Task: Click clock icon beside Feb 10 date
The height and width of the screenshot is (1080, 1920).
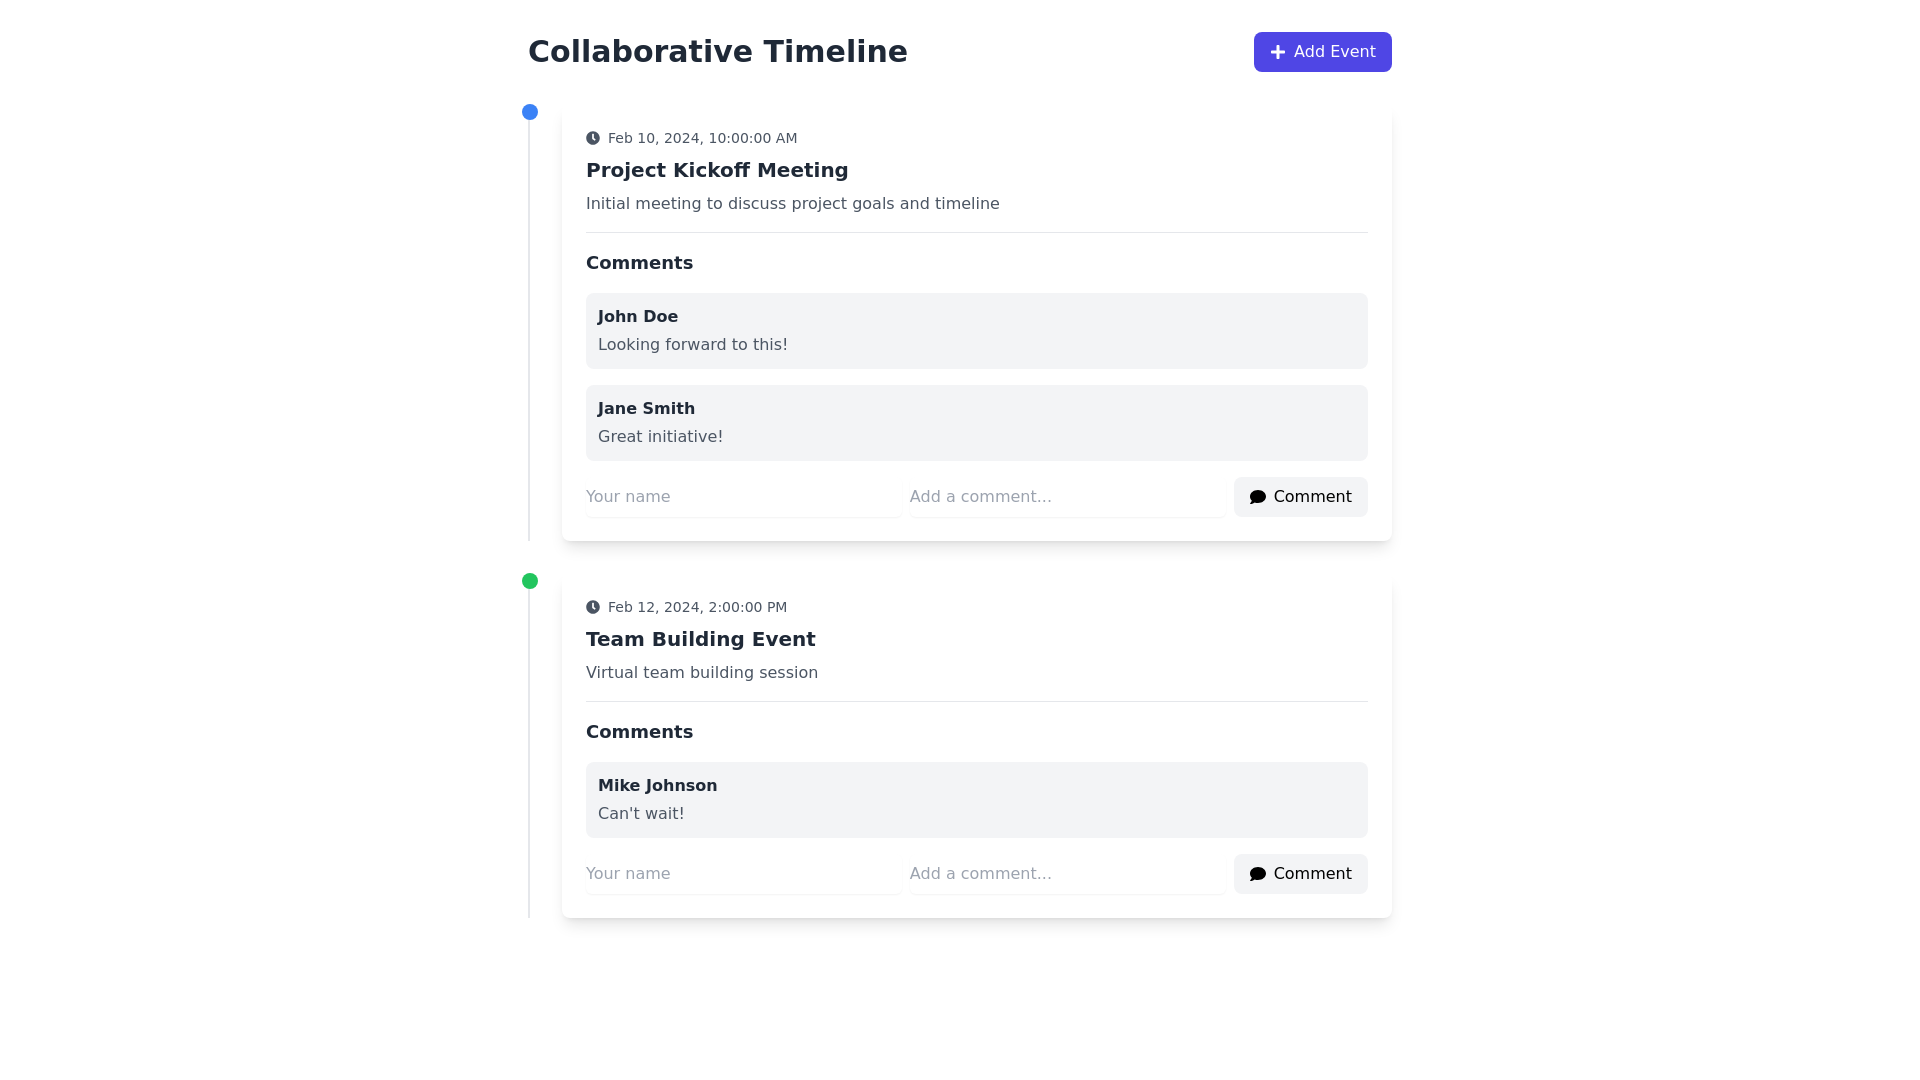Action: pyautogui.click(x=593, y=138)
